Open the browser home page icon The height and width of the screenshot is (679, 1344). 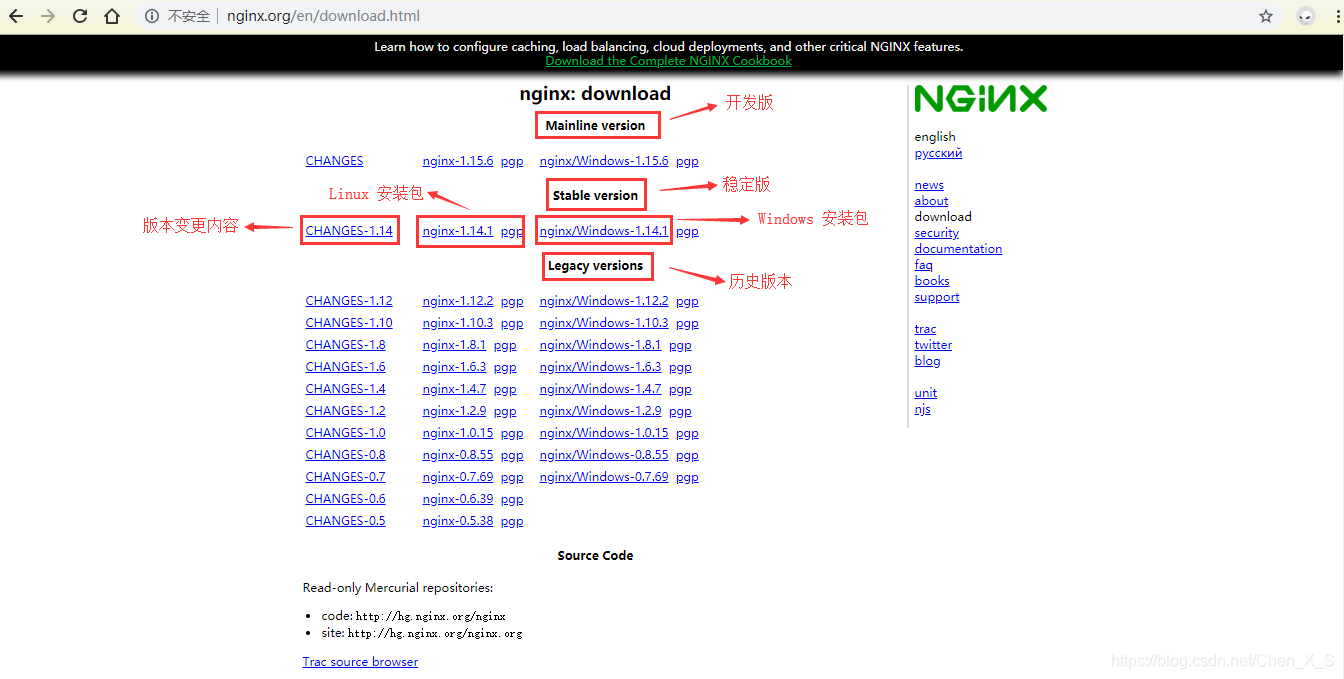[112, 16]
